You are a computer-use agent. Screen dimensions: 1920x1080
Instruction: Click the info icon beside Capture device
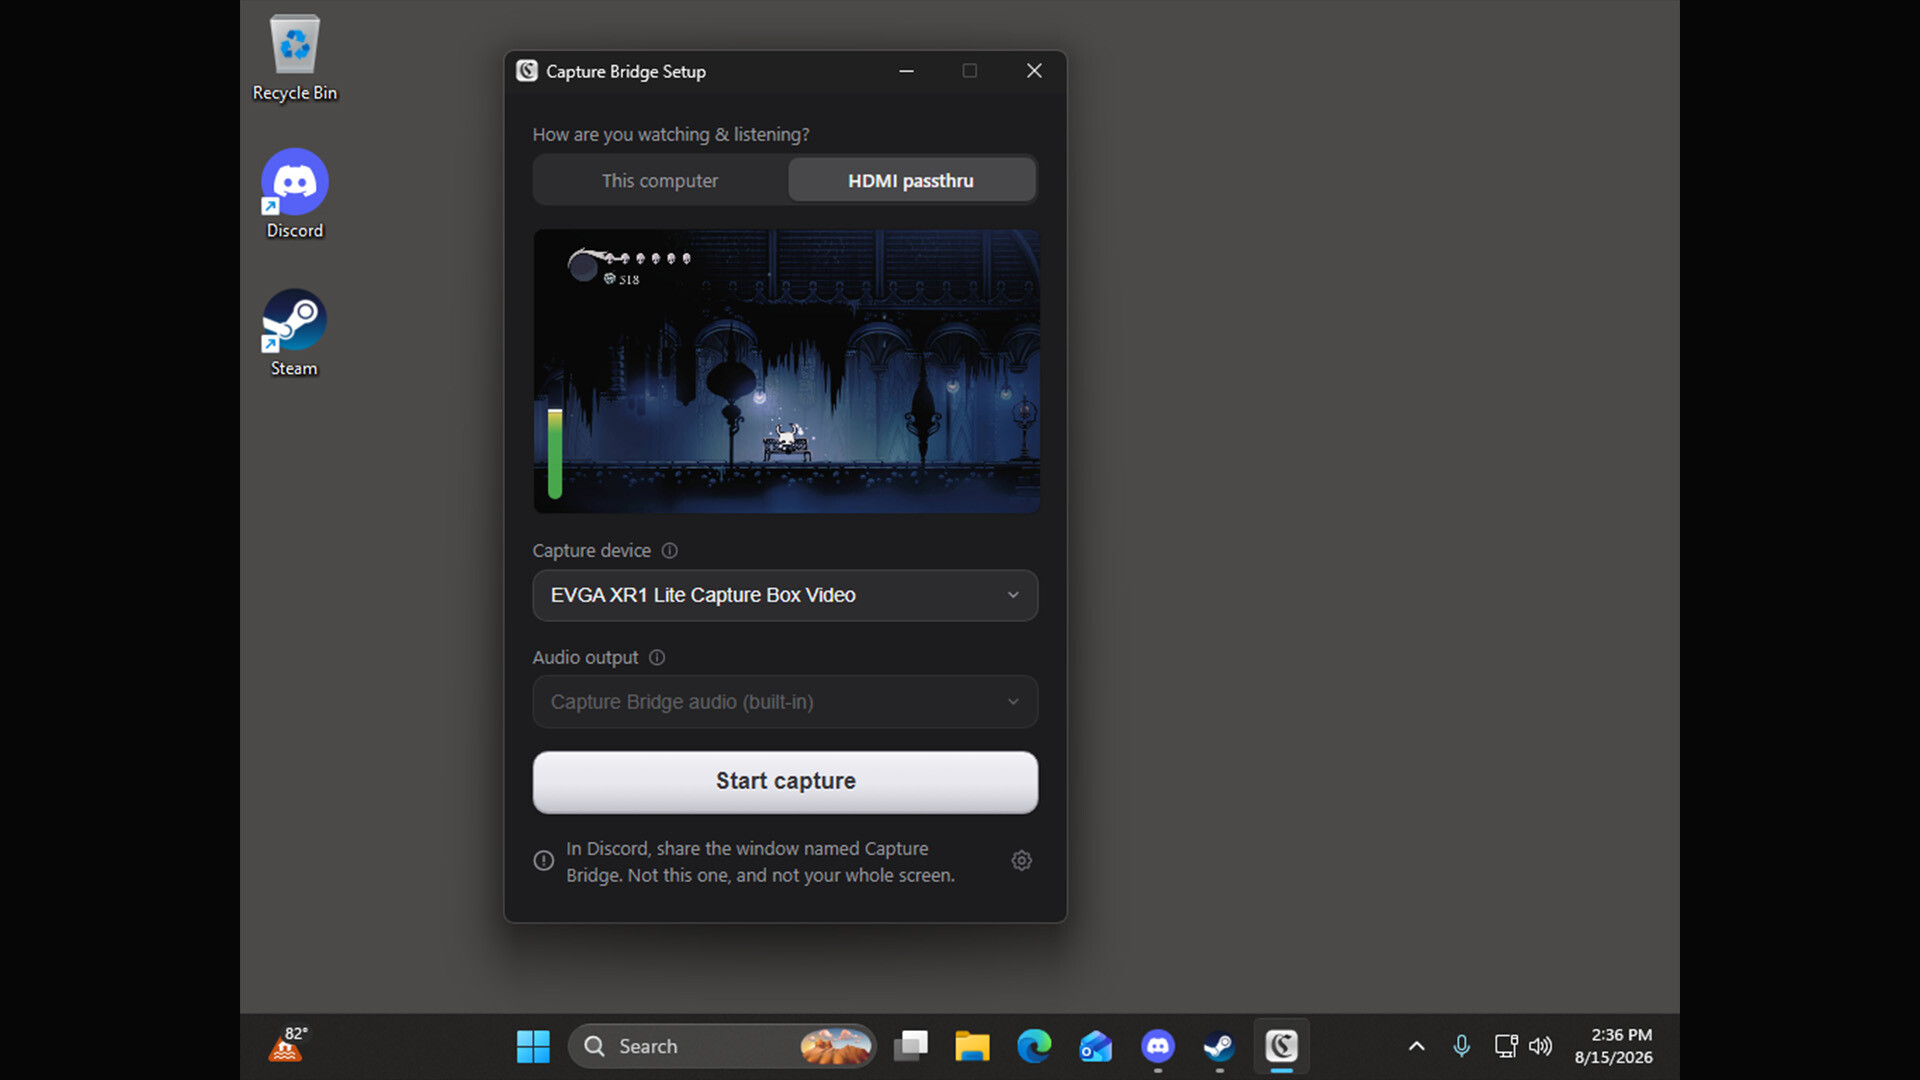pyautogui.click(x=669, y=550)
